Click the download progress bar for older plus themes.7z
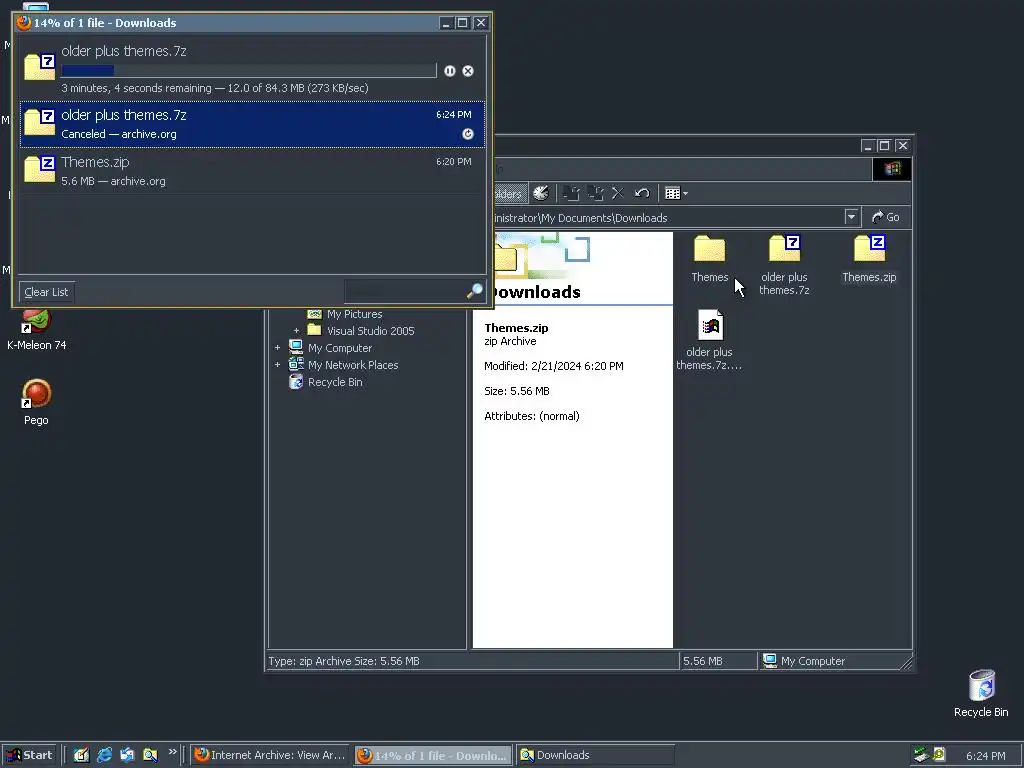The width and height of the screenshot is (1024, 768). click(248, 71)
